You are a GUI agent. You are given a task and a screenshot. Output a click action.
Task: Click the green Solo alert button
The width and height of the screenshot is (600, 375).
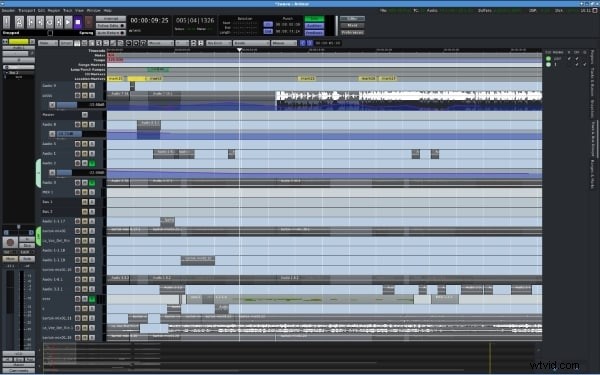[314, 19]
